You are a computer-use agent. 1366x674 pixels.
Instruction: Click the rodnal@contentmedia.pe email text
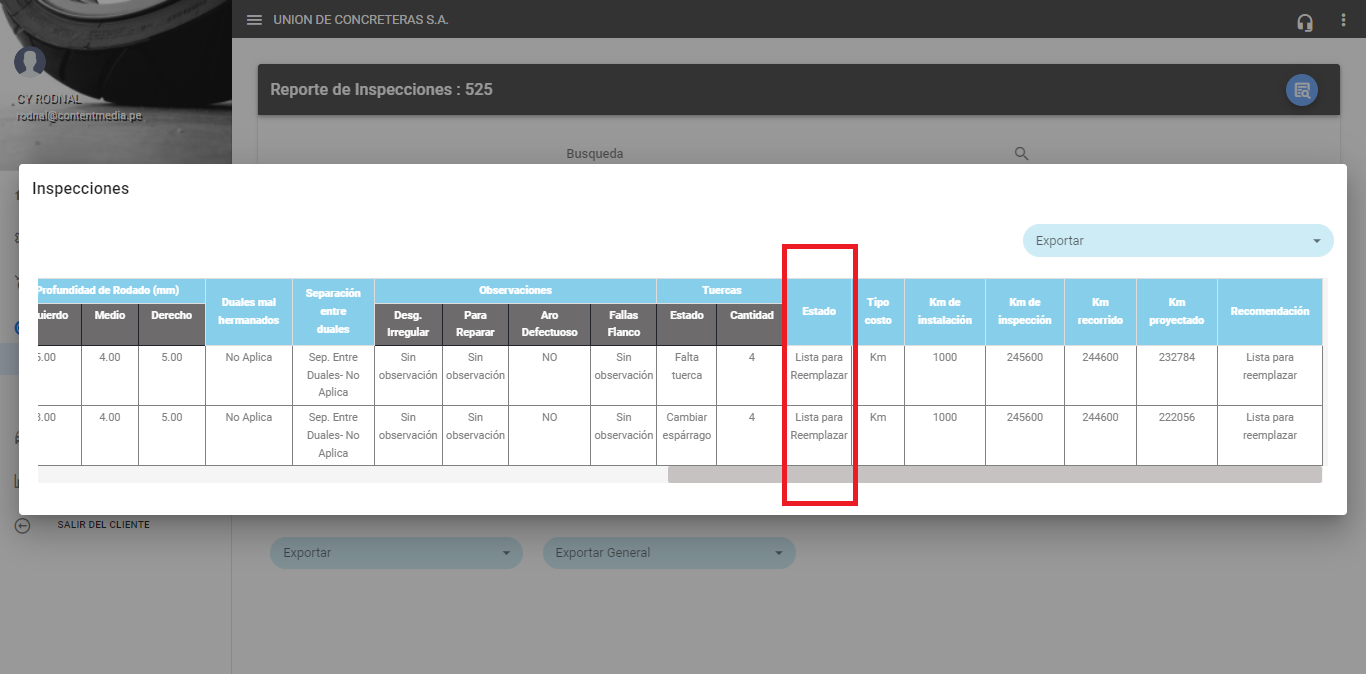pyautogui.click(x=79, y=116)
